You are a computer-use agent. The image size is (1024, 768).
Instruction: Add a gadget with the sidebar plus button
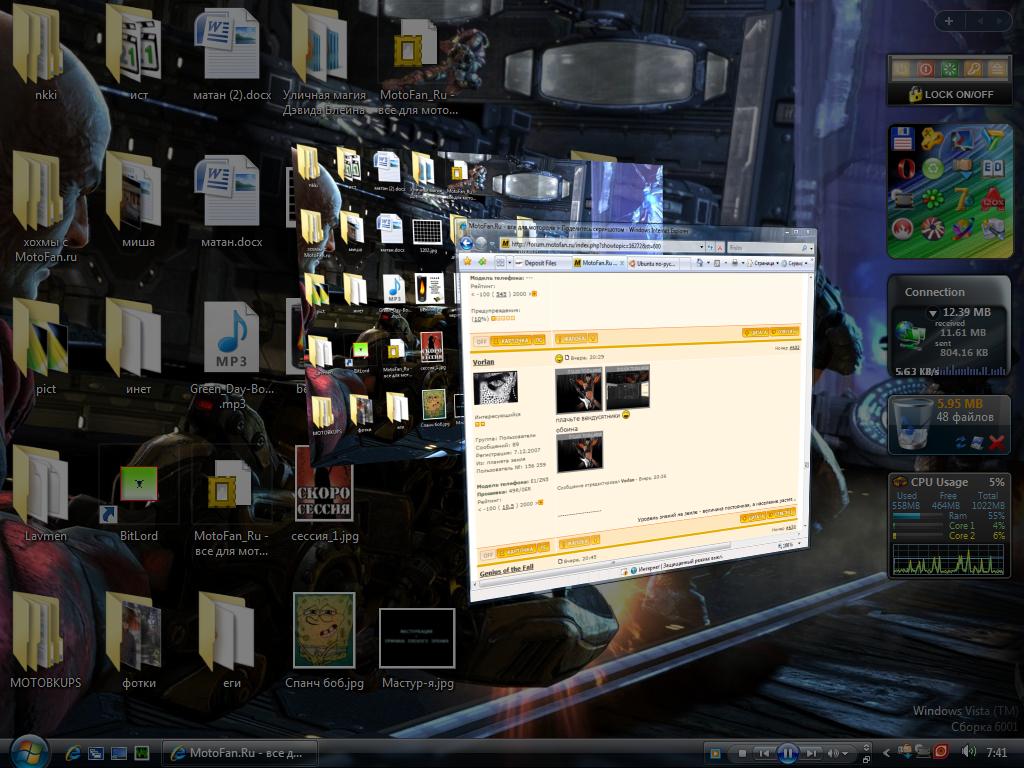point(949,21)
